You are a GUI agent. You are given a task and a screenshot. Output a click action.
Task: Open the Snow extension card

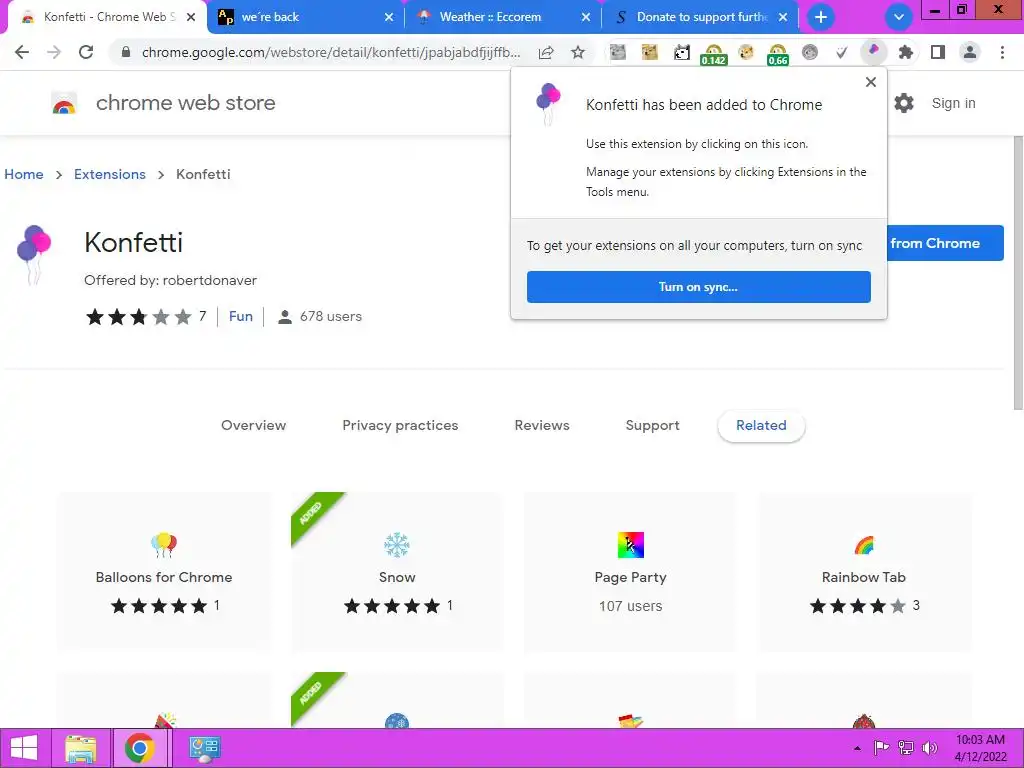tap(397, 571)
